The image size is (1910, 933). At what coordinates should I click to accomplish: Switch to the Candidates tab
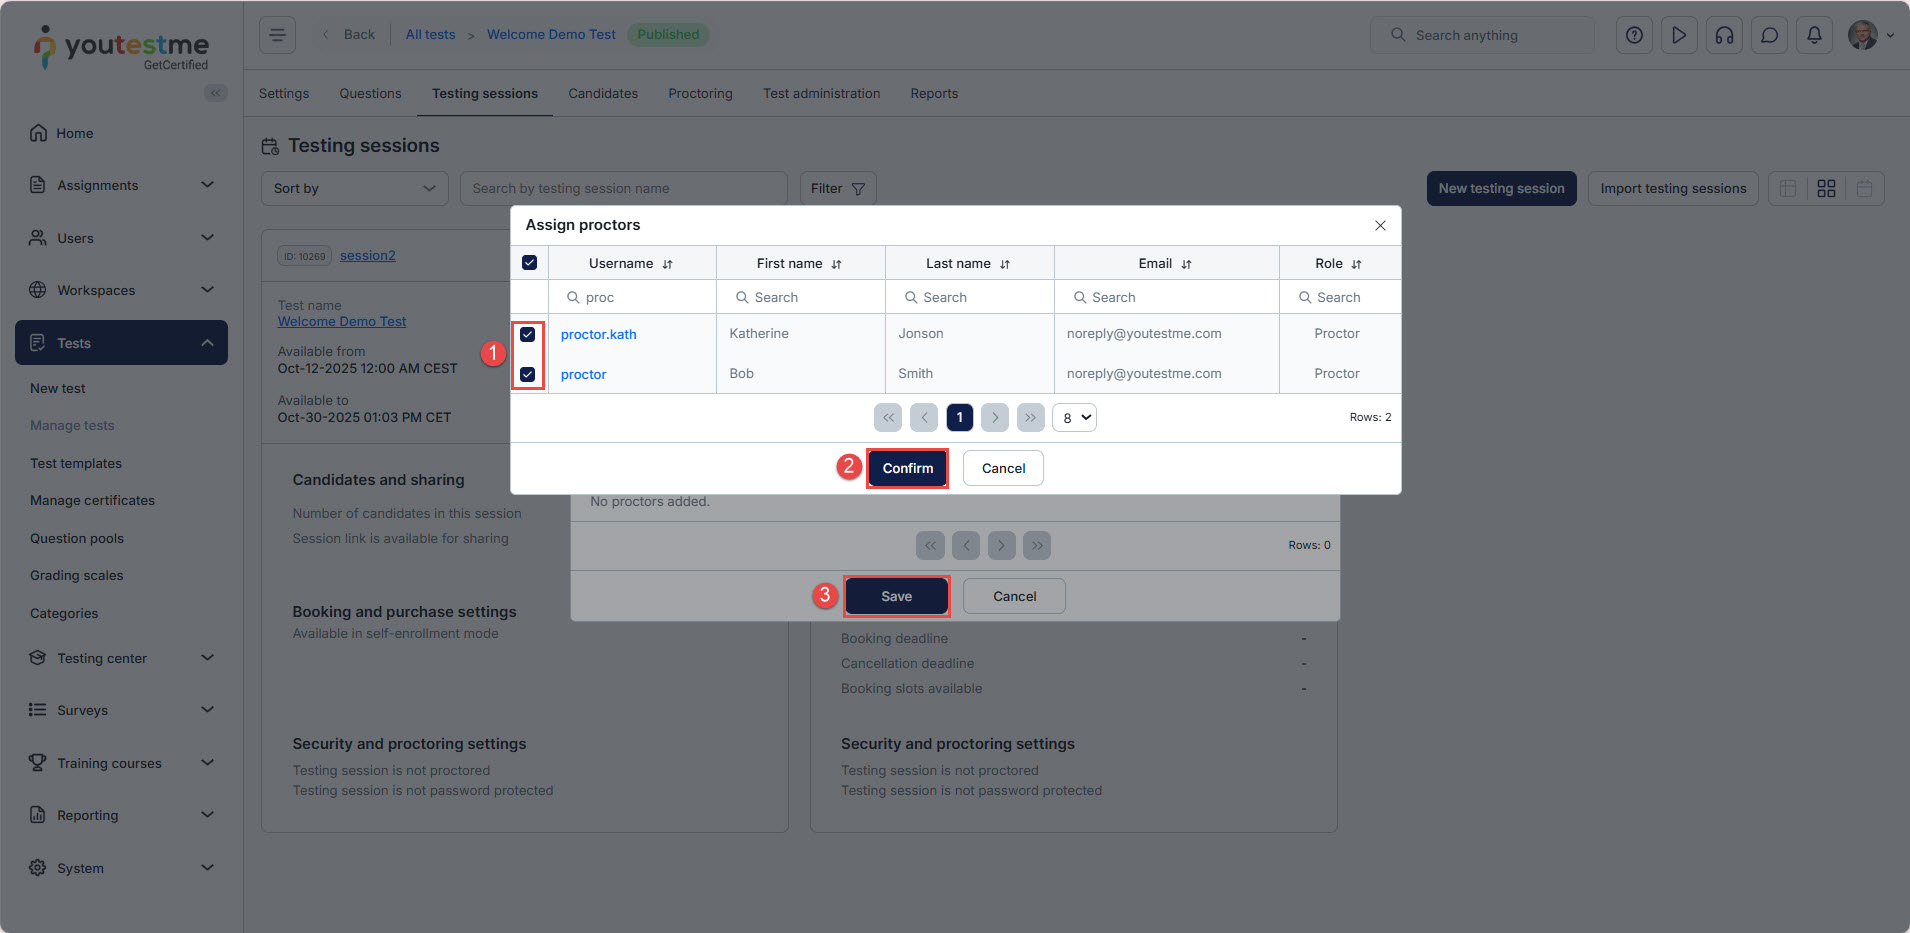pyautogui.click(x=602, y=93)
